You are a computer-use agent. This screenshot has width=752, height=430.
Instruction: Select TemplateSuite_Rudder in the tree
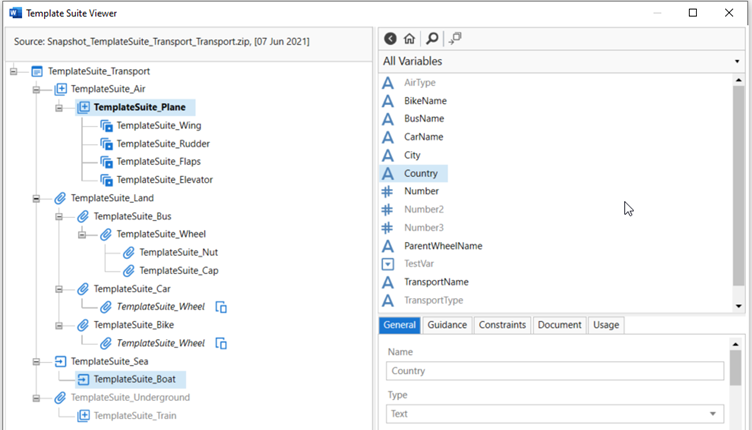pos(162,143)
